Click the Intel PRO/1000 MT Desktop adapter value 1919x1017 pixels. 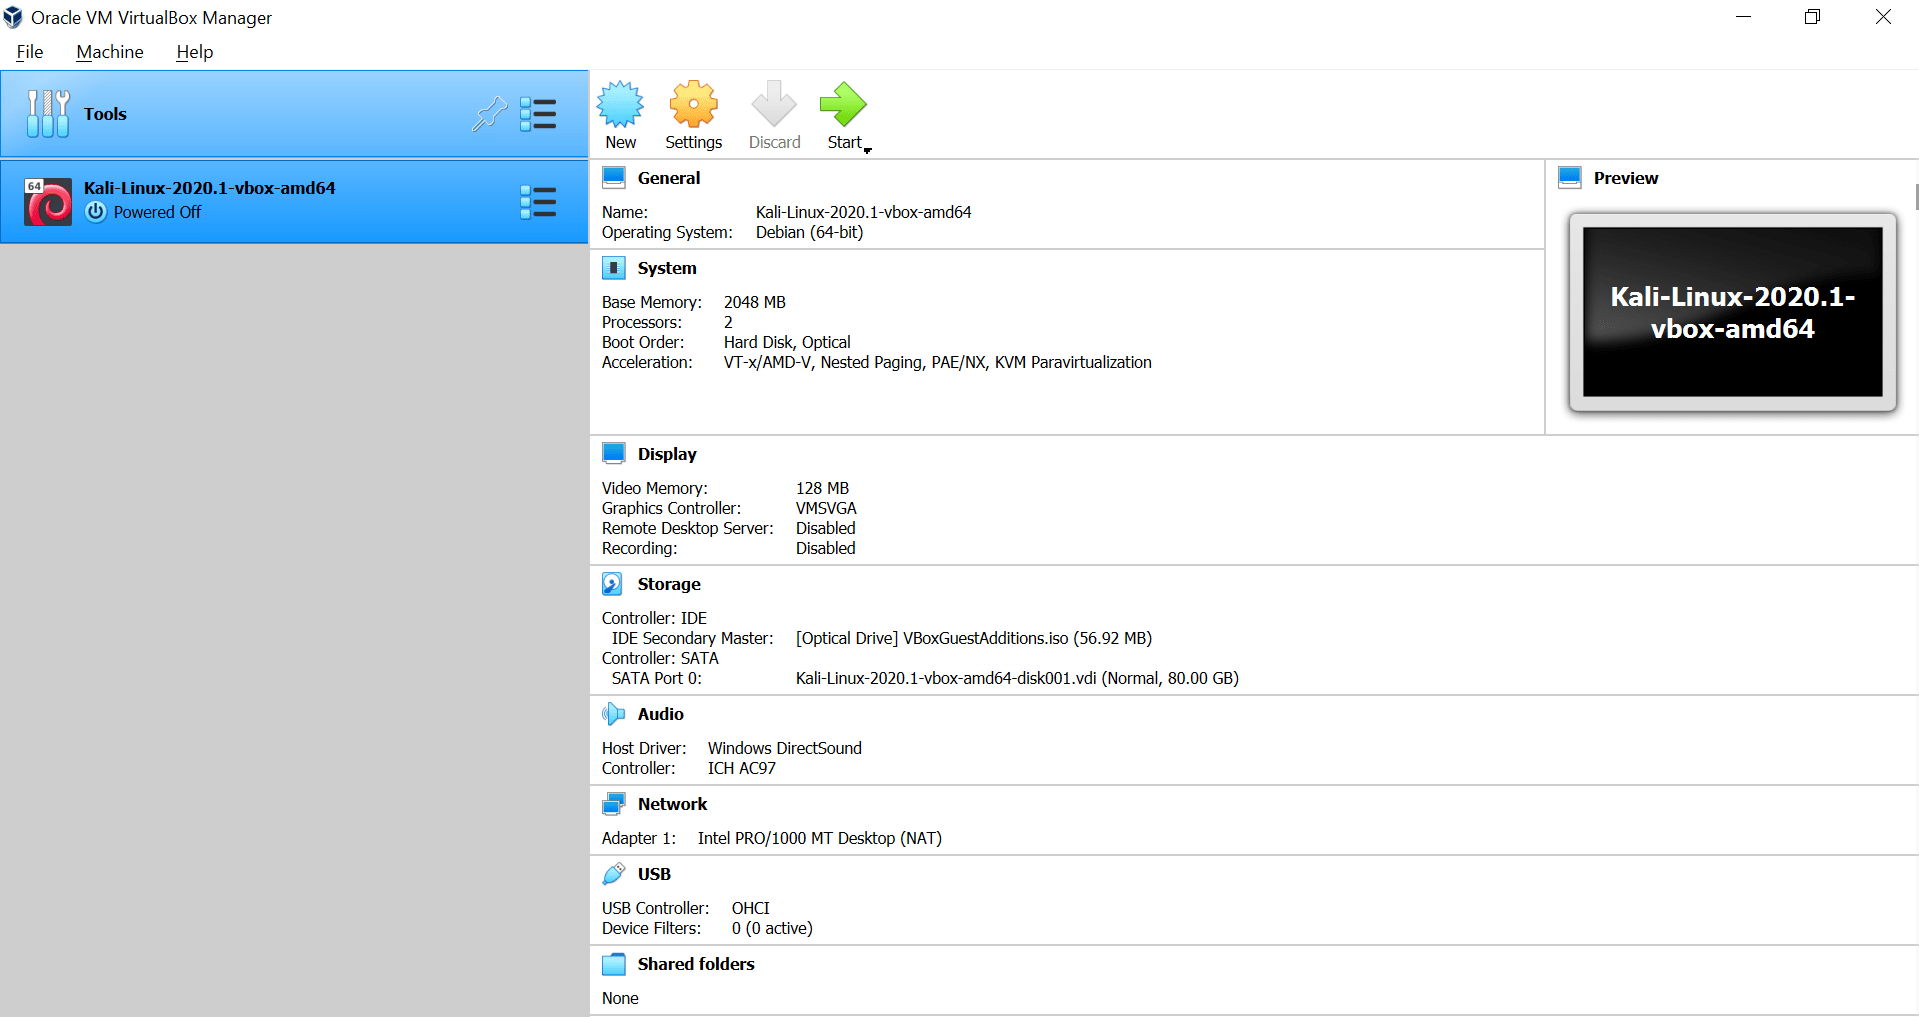[x=820, y=838]
